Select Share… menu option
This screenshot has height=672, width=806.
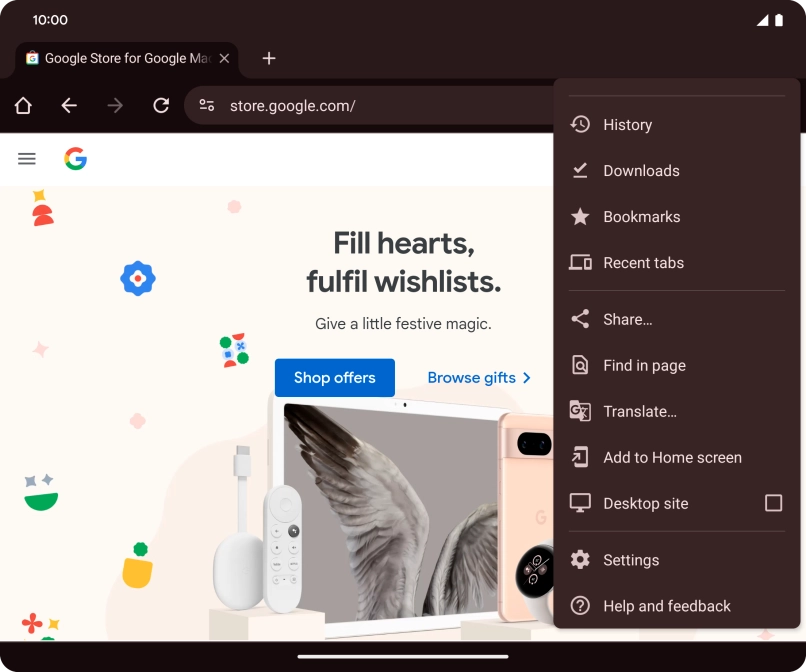coord(627,320)
